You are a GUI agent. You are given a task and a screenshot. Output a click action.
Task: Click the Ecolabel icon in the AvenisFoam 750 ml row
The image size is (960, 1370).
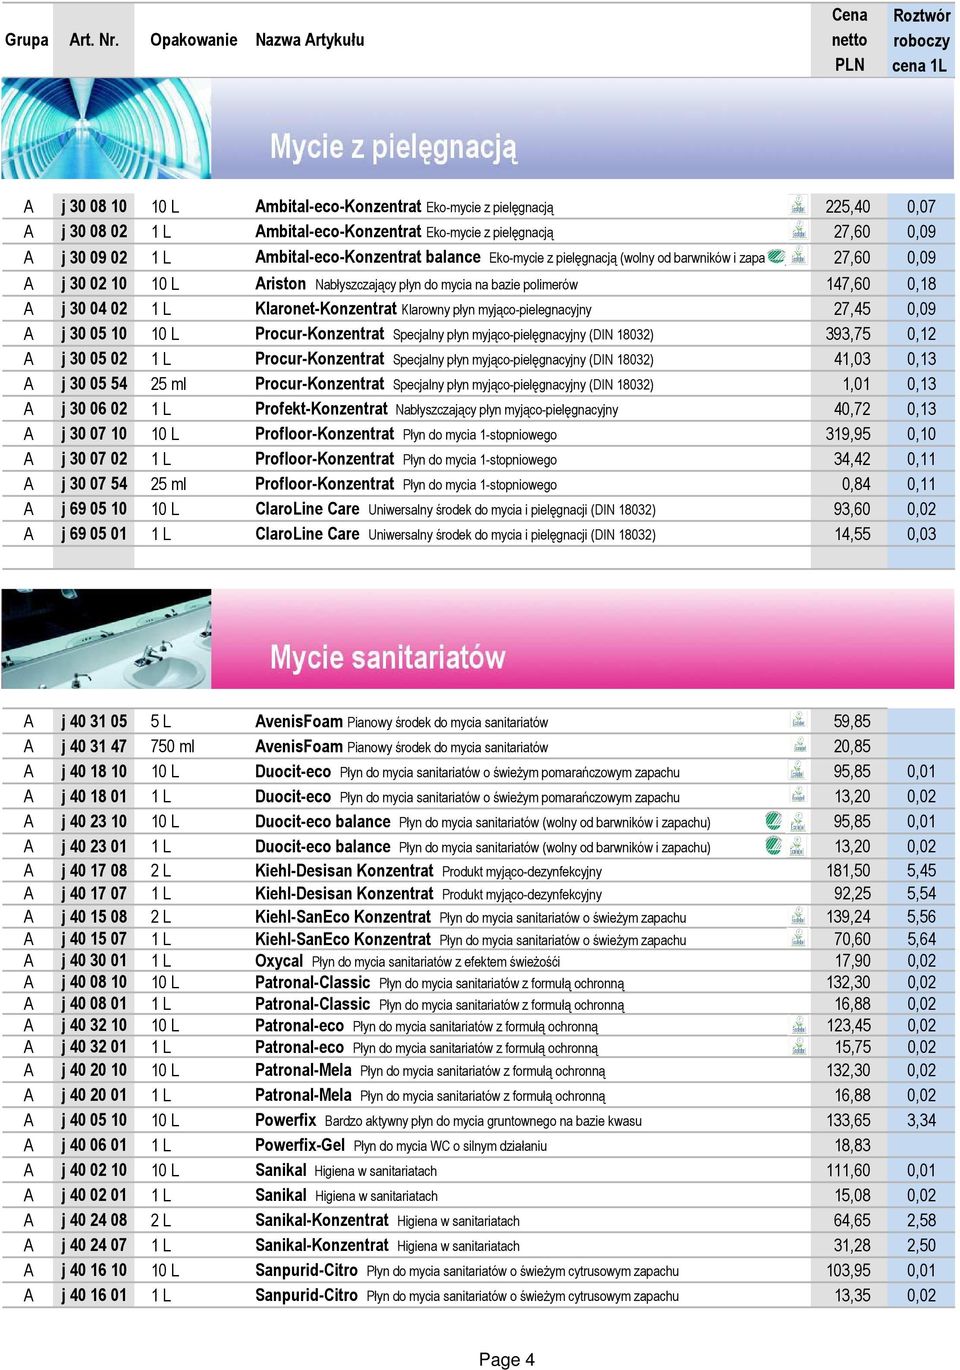click(x=798, y=745)
